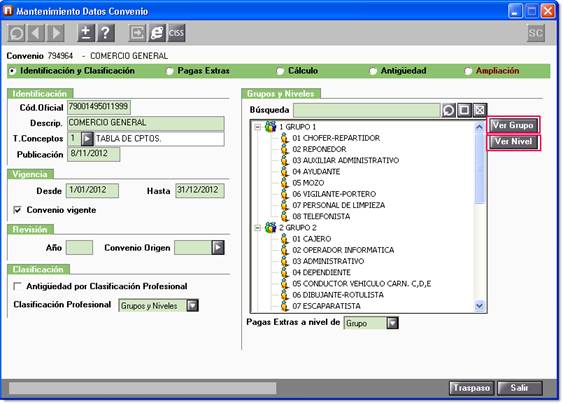563x404 pixels.
Task: Click the crossed box icon beside Búsqueda
Action: (x=480, y=110)
